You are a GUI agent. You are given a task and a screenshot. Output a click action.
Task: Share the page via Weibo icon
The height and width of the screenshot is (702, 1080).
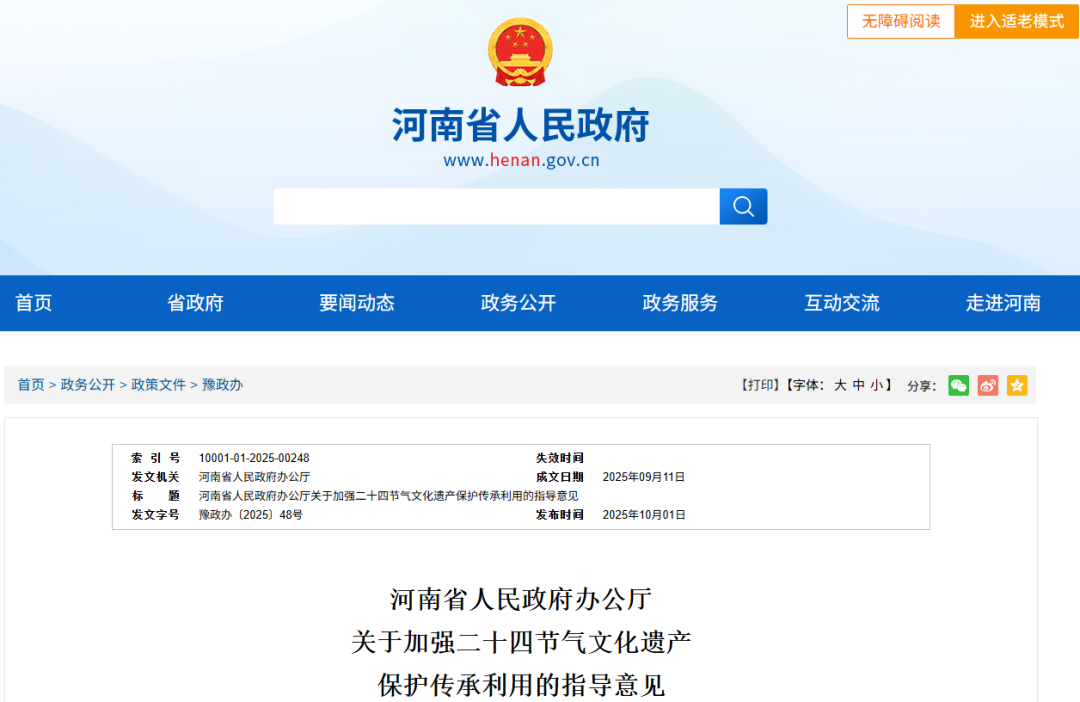pos(988,385)
